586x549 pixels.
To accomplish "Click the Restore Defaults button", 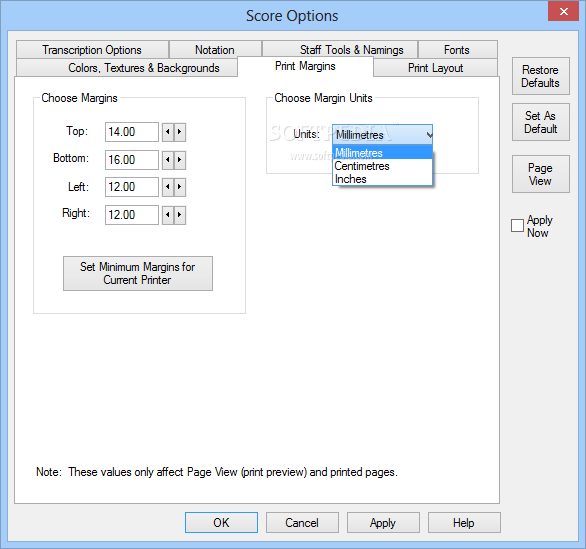I will point(540,76).
